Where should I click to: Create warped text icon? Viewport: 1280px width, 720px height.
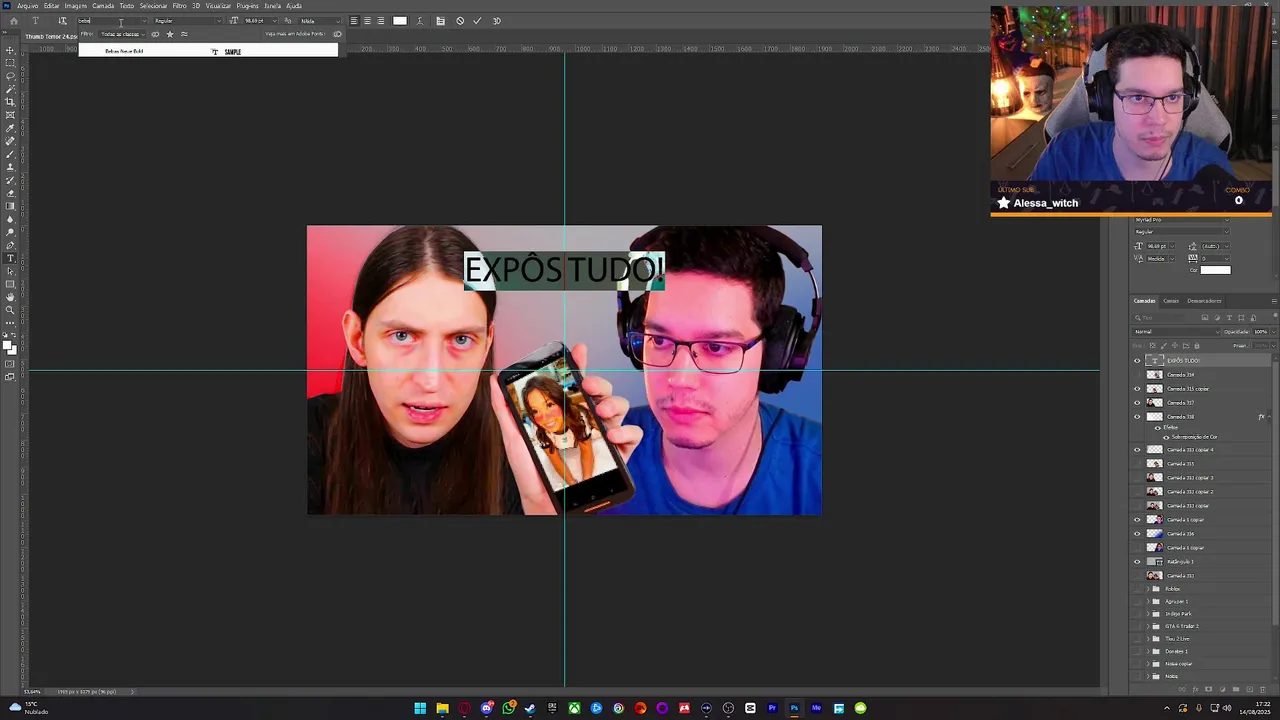pyautogui.click(x=419, y=21)
